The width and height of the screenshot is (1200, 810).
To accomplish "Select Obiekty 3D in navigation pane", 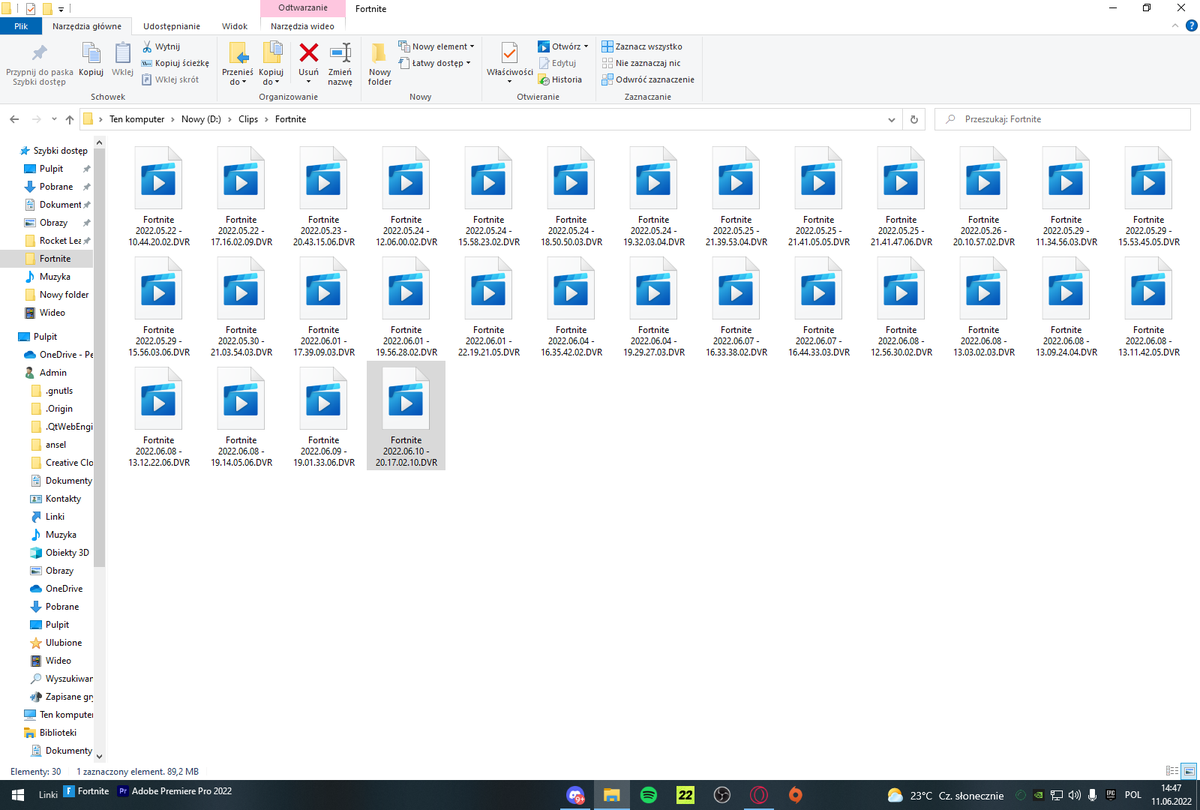I will click(x=59, y=552).
